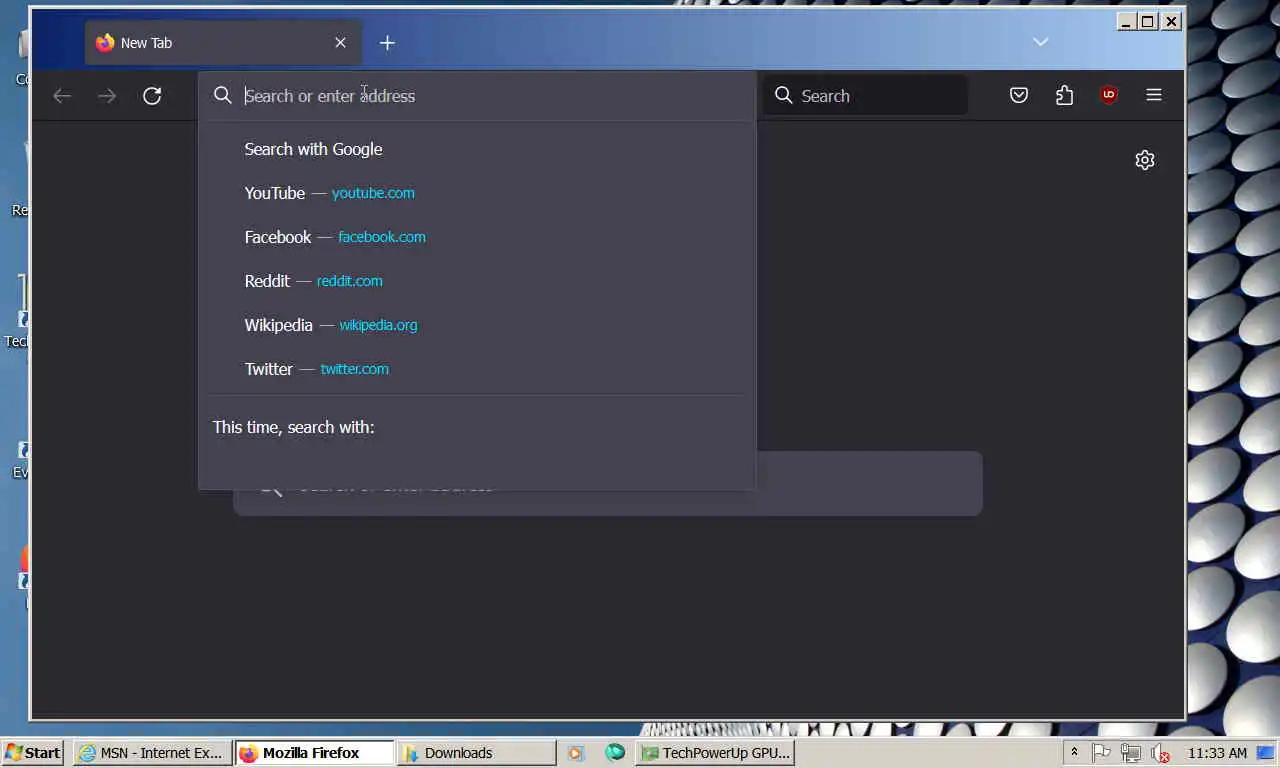1280x768 pixels.
Task: Click the Windows Start button
Action: pyautogui.click(x=33, y=753)
